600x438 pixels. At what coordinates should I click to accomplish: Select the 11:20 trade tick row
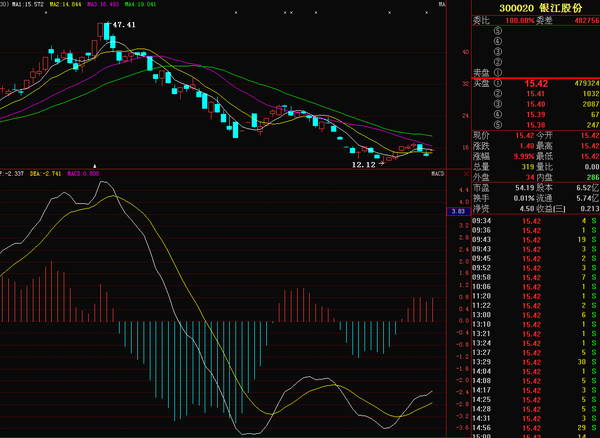(536, 296)
